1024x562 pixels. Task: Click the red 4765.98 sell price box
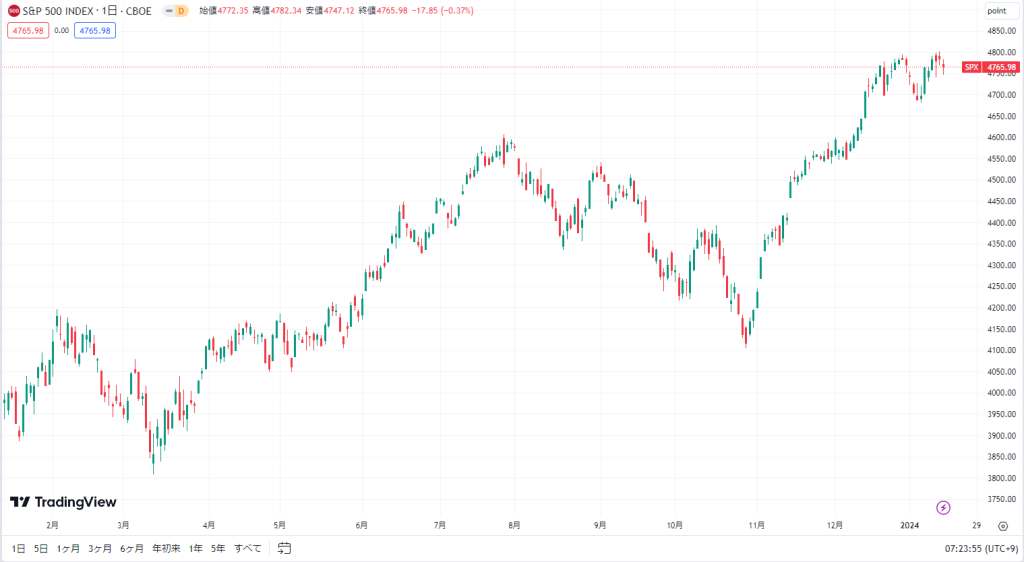tap(28, 31)
